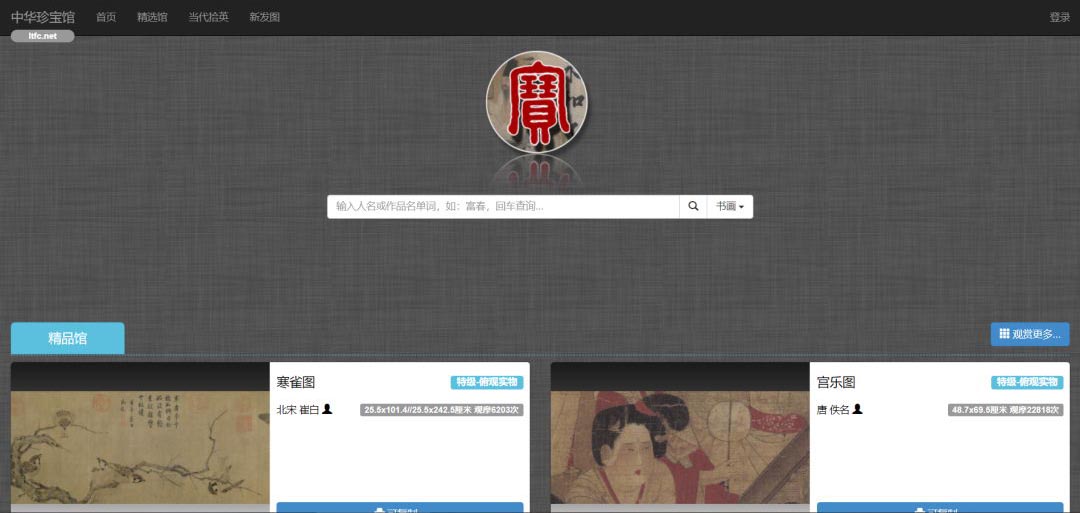Open the 首页 navigation item
This screenshot has height=513, width=1080.
tap(106, 17)
